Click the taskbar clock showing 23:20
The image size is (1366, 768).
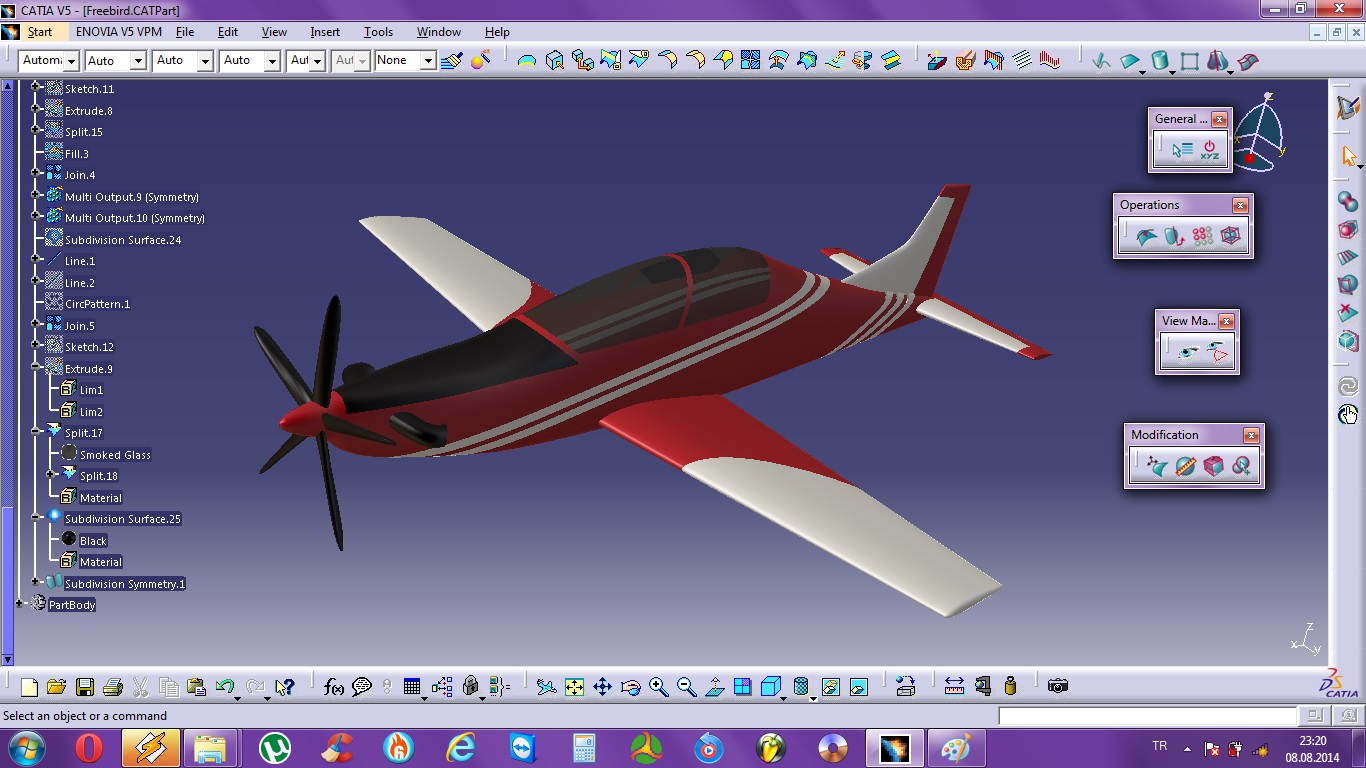pyautogui.click(x=1312, y=748)
